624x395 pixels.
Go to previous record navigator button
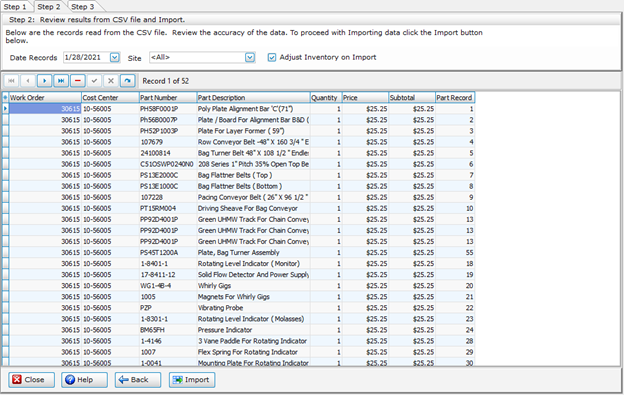[x=28, y=81]
